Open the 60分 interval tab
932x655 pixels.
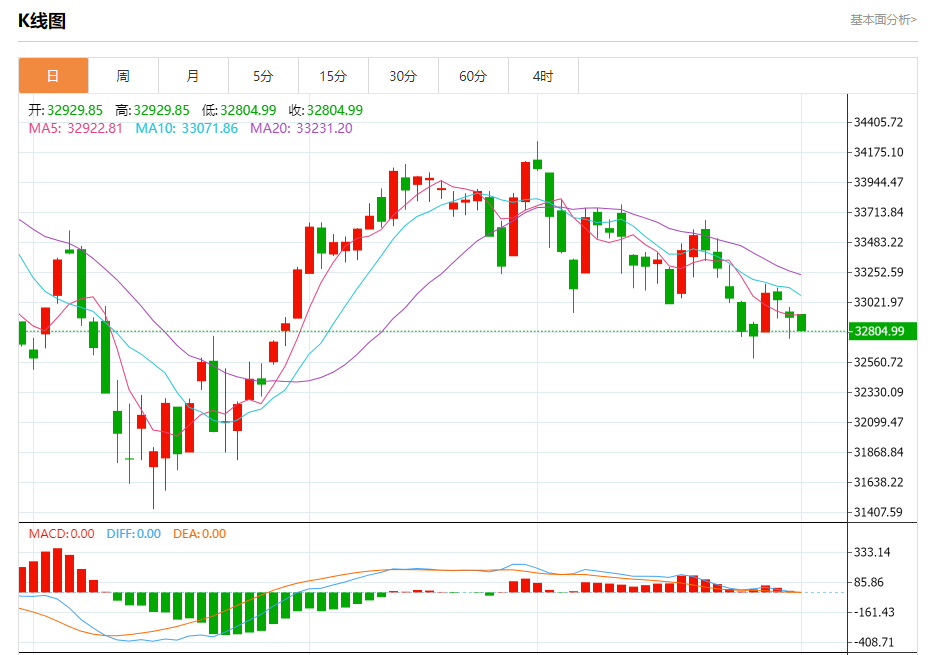click(474, 75)
